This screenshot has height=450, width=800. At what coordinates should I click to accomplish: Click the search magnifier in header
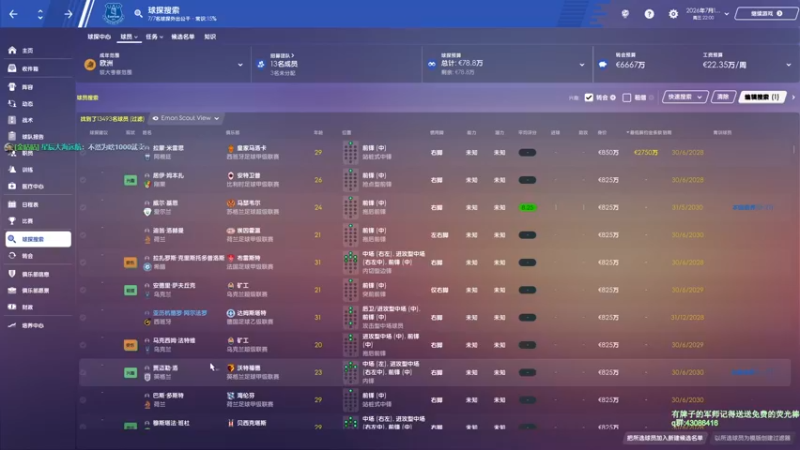click(138, 14)
